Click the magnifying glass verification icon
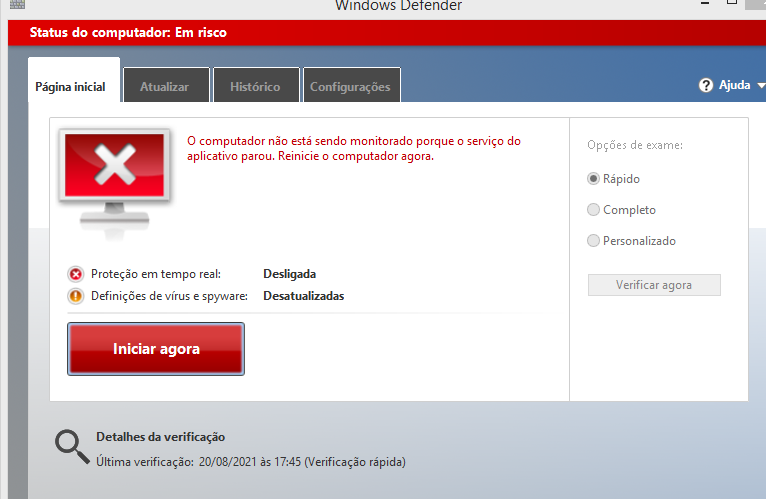 (72, 446)
